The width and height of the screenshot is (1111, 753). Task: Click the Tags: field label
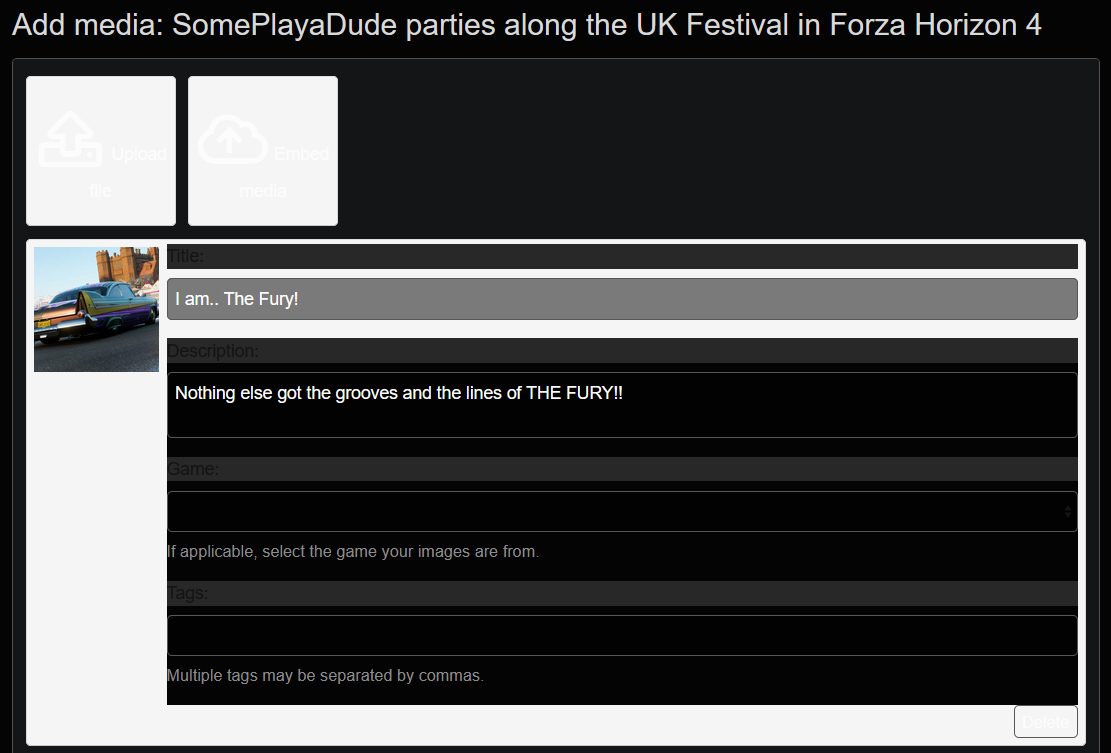pos(188,593)
